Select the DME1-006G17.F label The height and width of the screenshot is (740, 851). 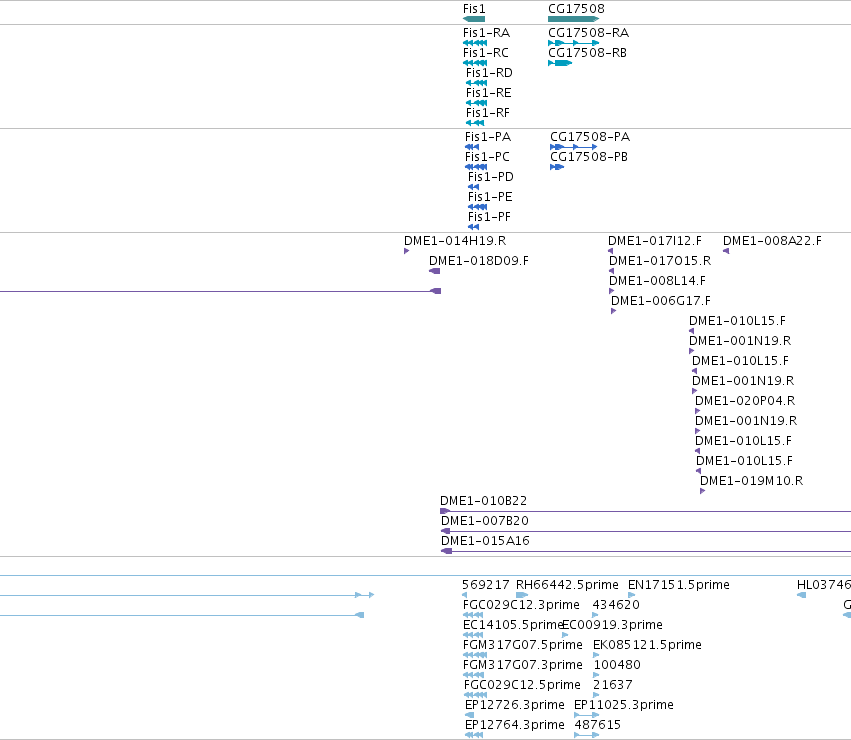point(661,301)
